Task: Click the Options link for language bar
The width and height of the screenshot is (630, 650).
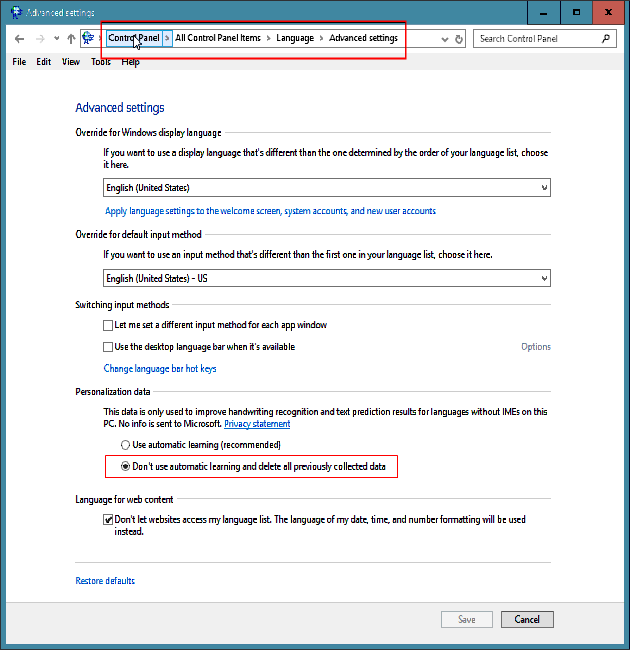Action: point(536,347)
